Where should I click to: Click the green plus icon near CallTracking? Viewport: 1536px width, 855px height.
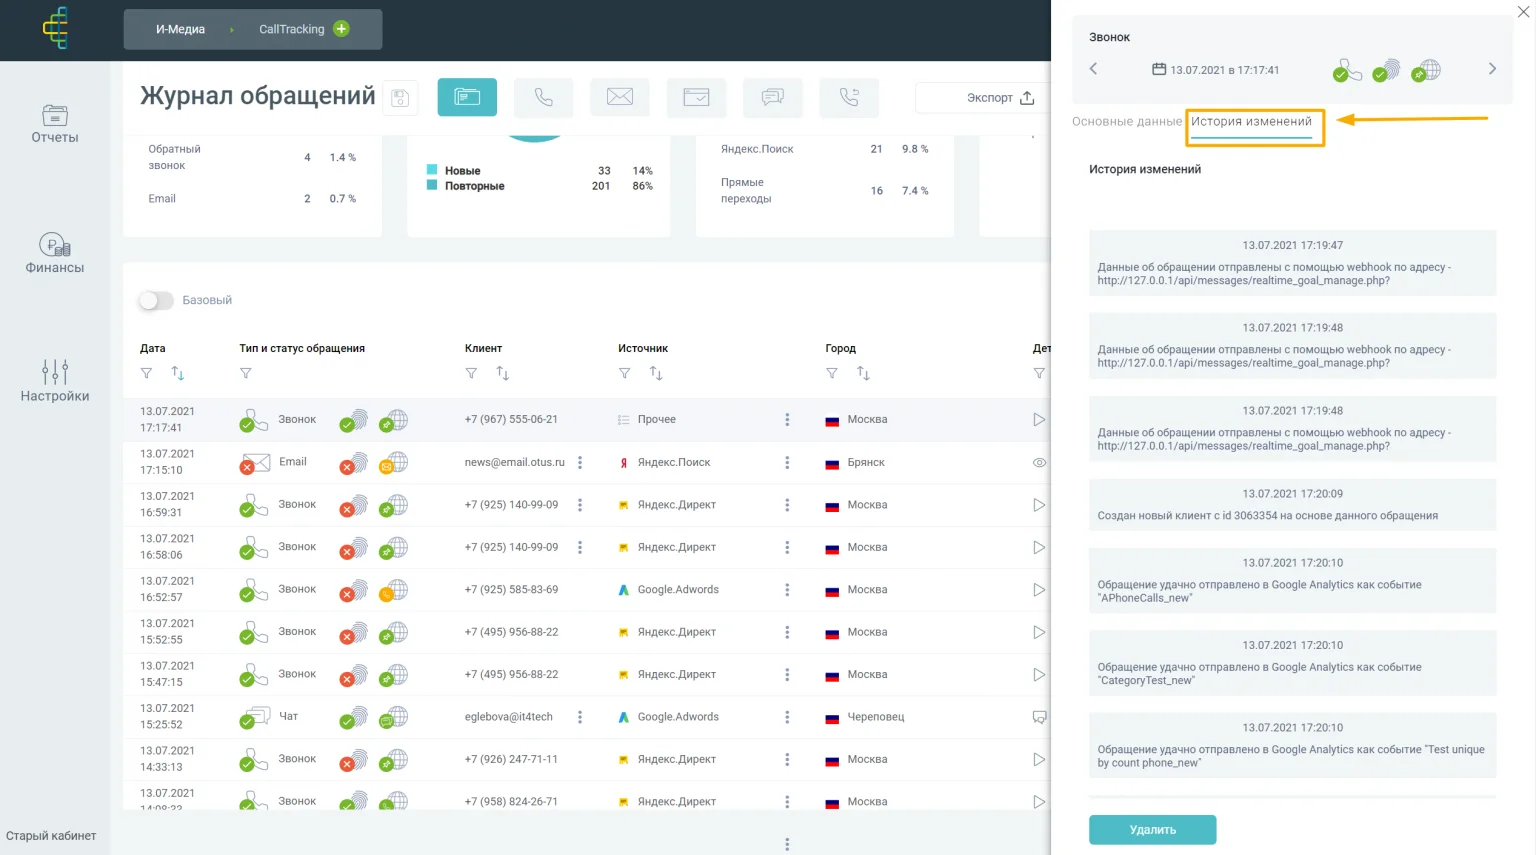341,29
